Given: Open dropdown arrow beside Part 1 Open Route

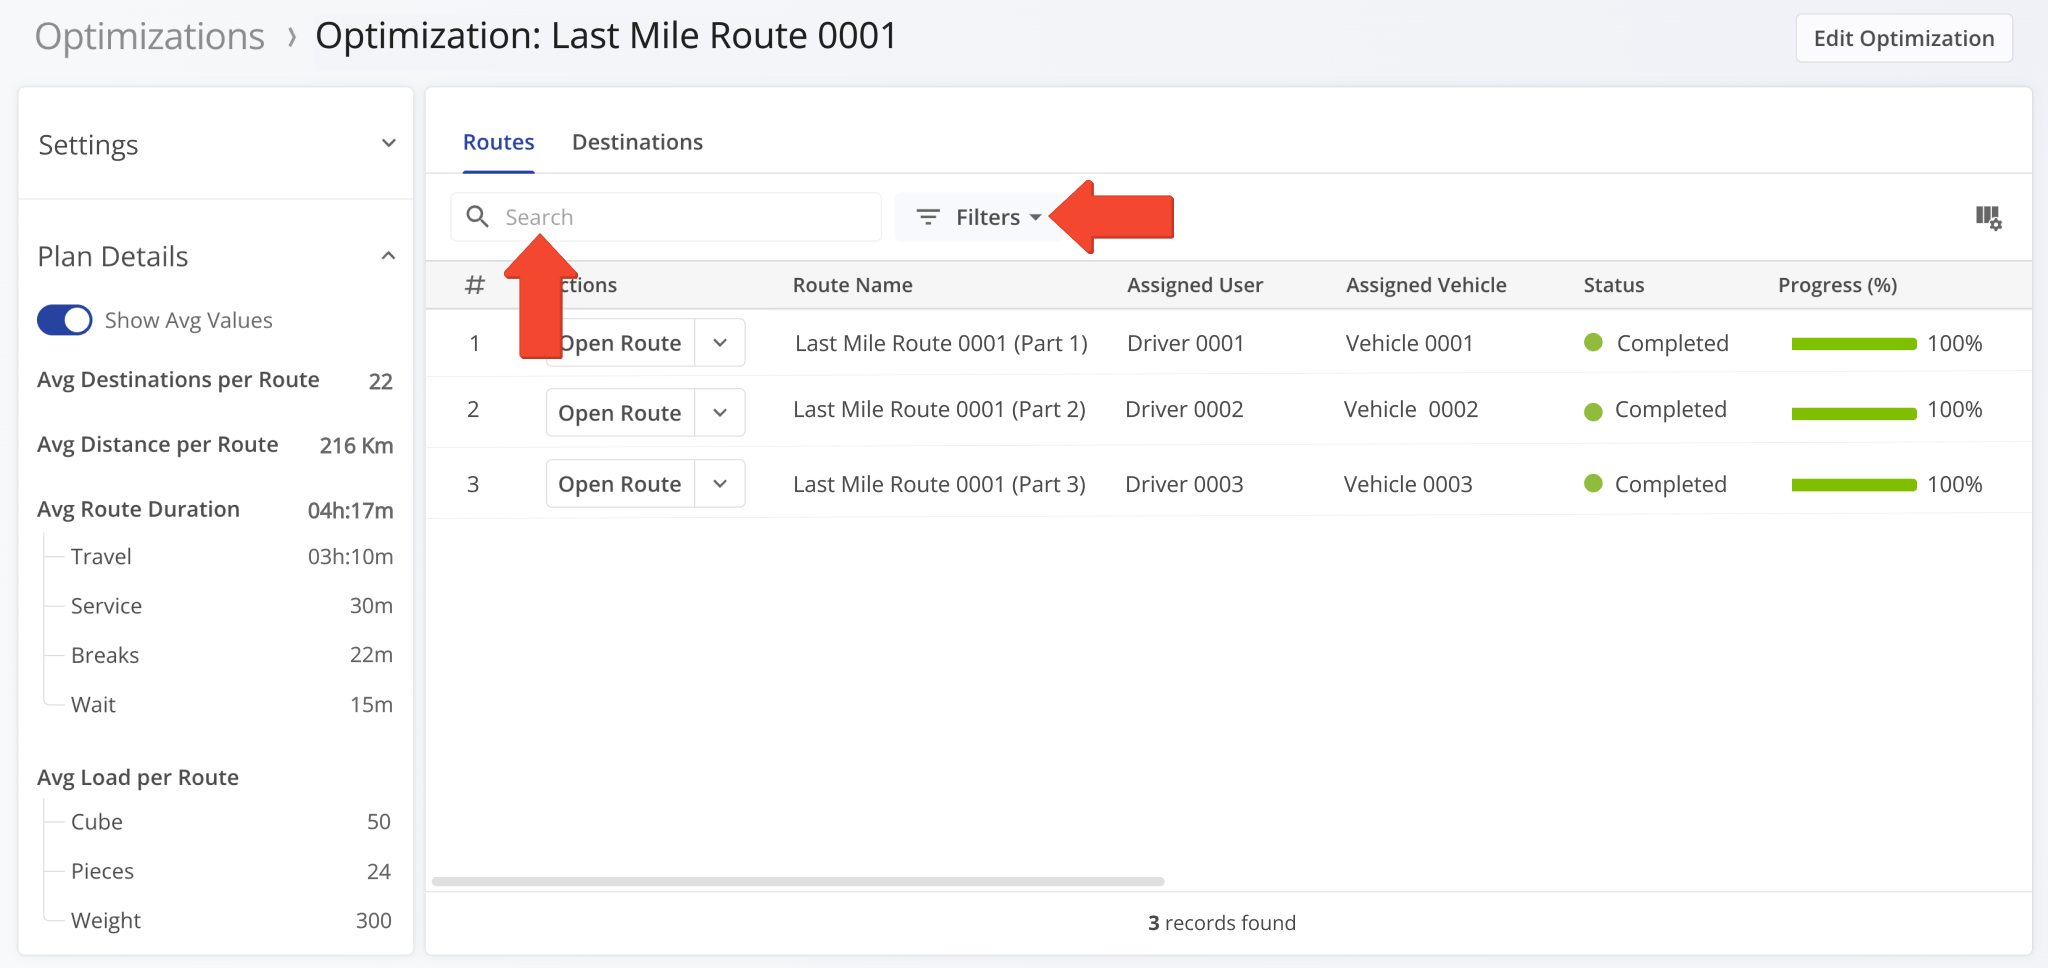Looking at the screenshot, I should coord(720,343).
